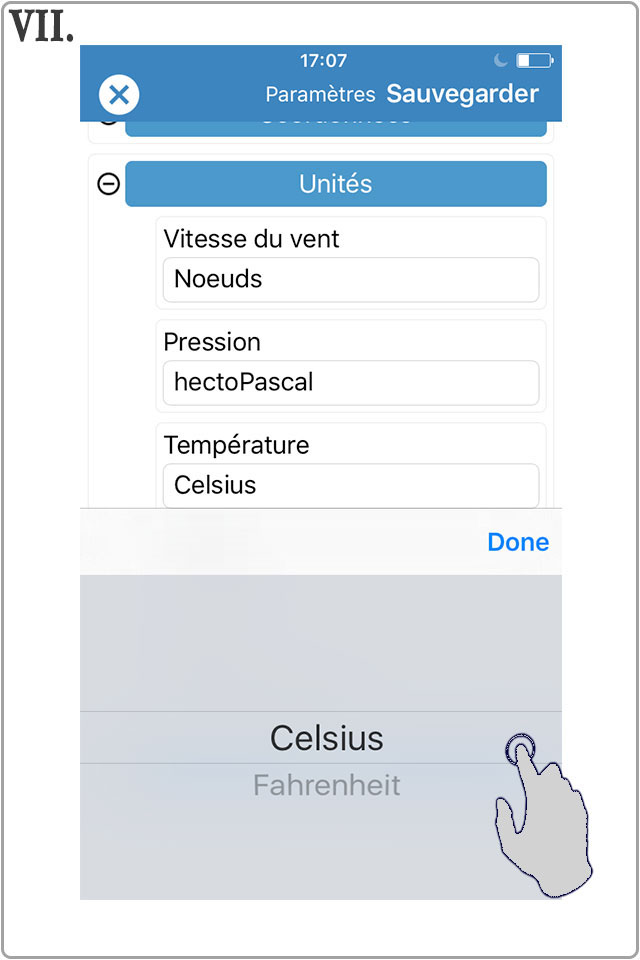Tap the 17:07 clock in status bar
Viewport: 640px width, 960px height.
click(x=323, y=60)
